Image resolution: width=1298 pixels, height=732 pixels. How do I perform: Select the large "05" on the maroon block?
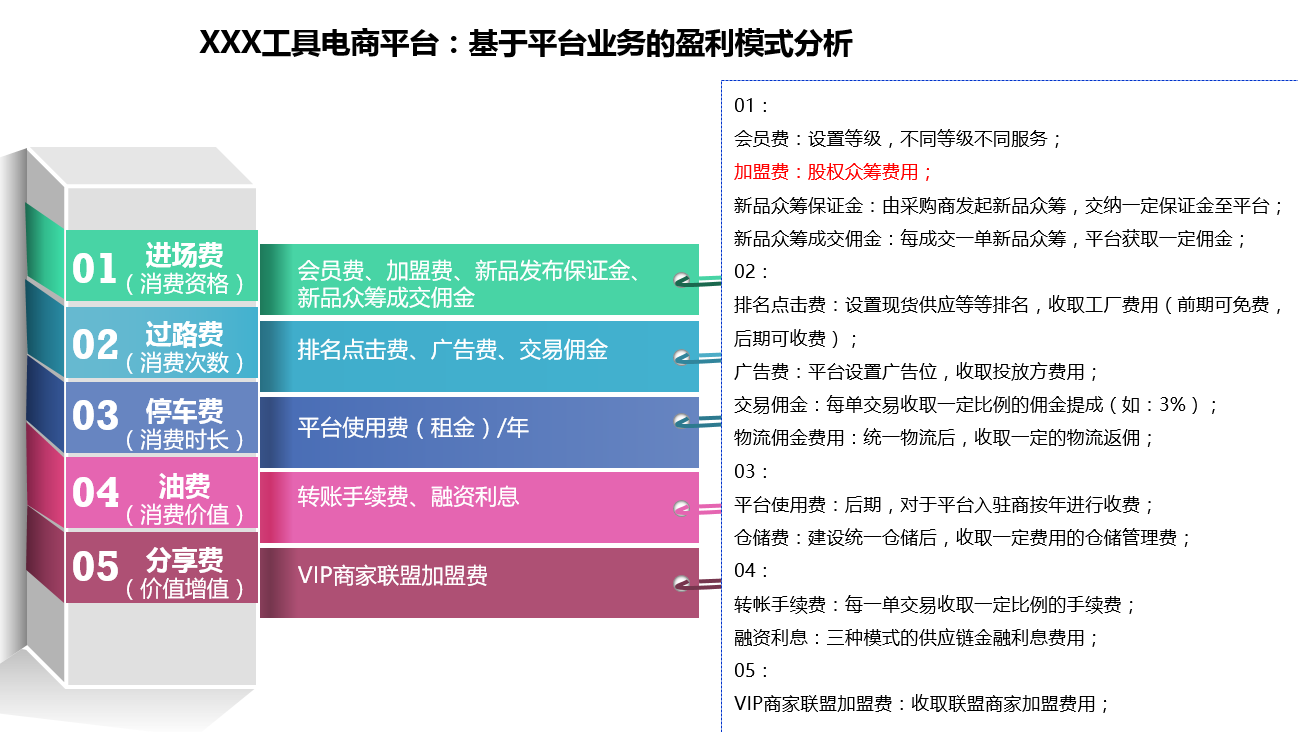coord(96,567)
